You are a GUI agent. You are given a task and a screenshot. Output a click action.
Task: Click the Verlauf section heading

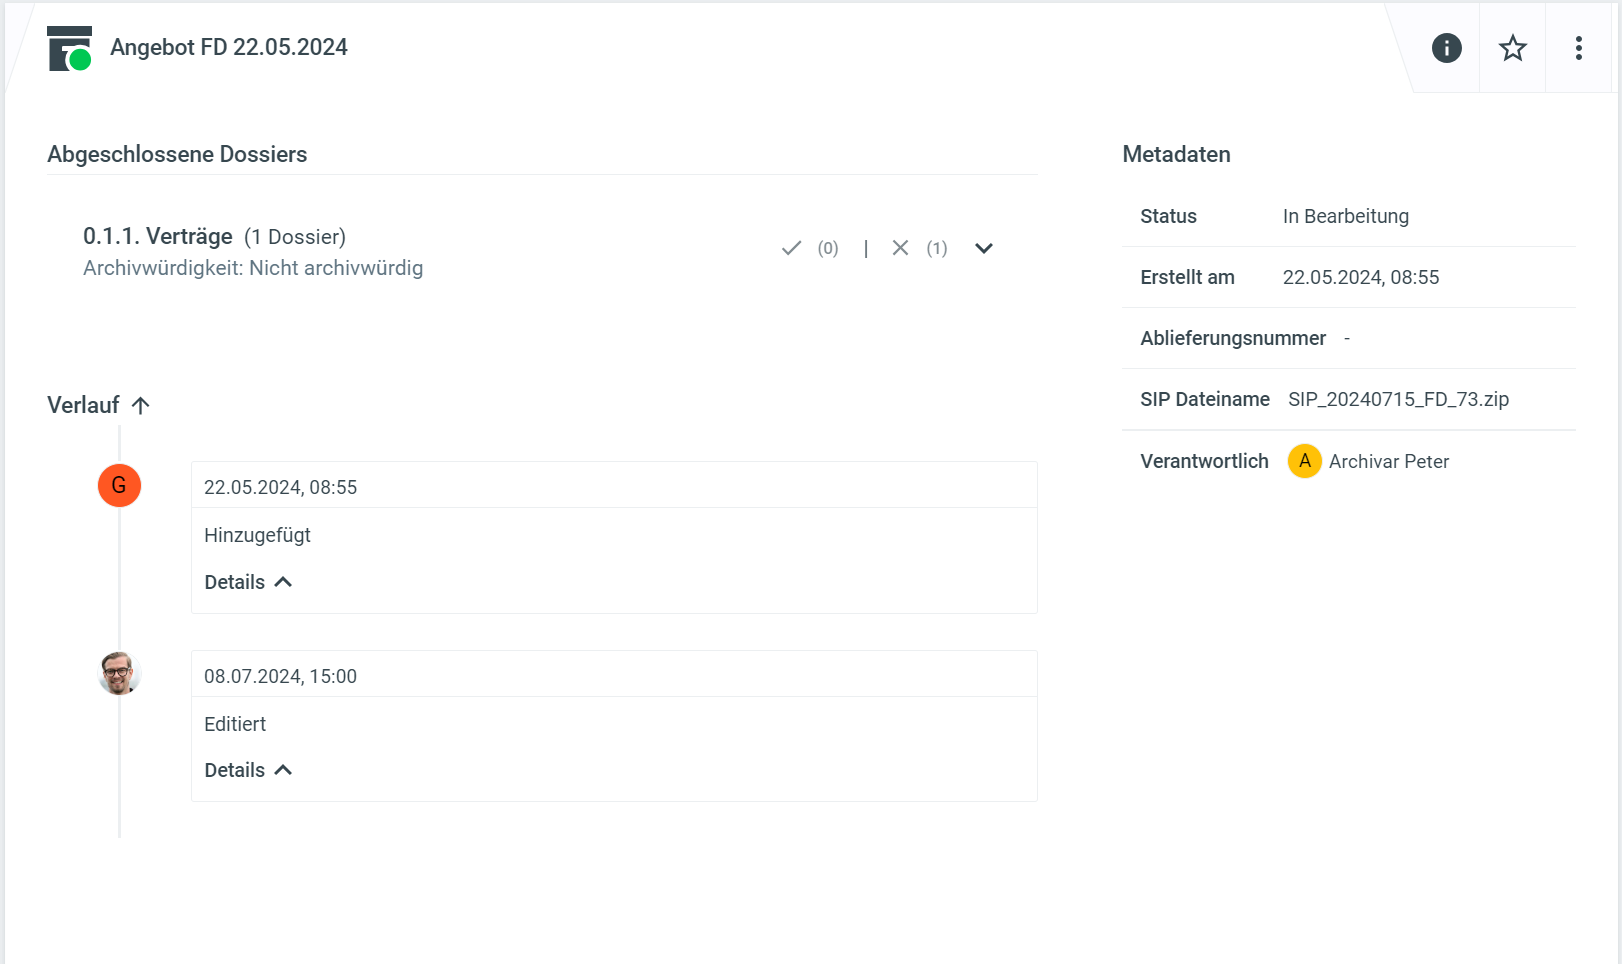pyautogui.click(x=83, y=405)
